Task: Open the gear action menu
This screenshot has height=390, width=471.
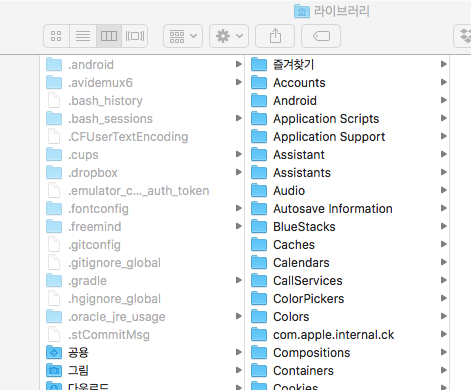Action: click(229, 36)
